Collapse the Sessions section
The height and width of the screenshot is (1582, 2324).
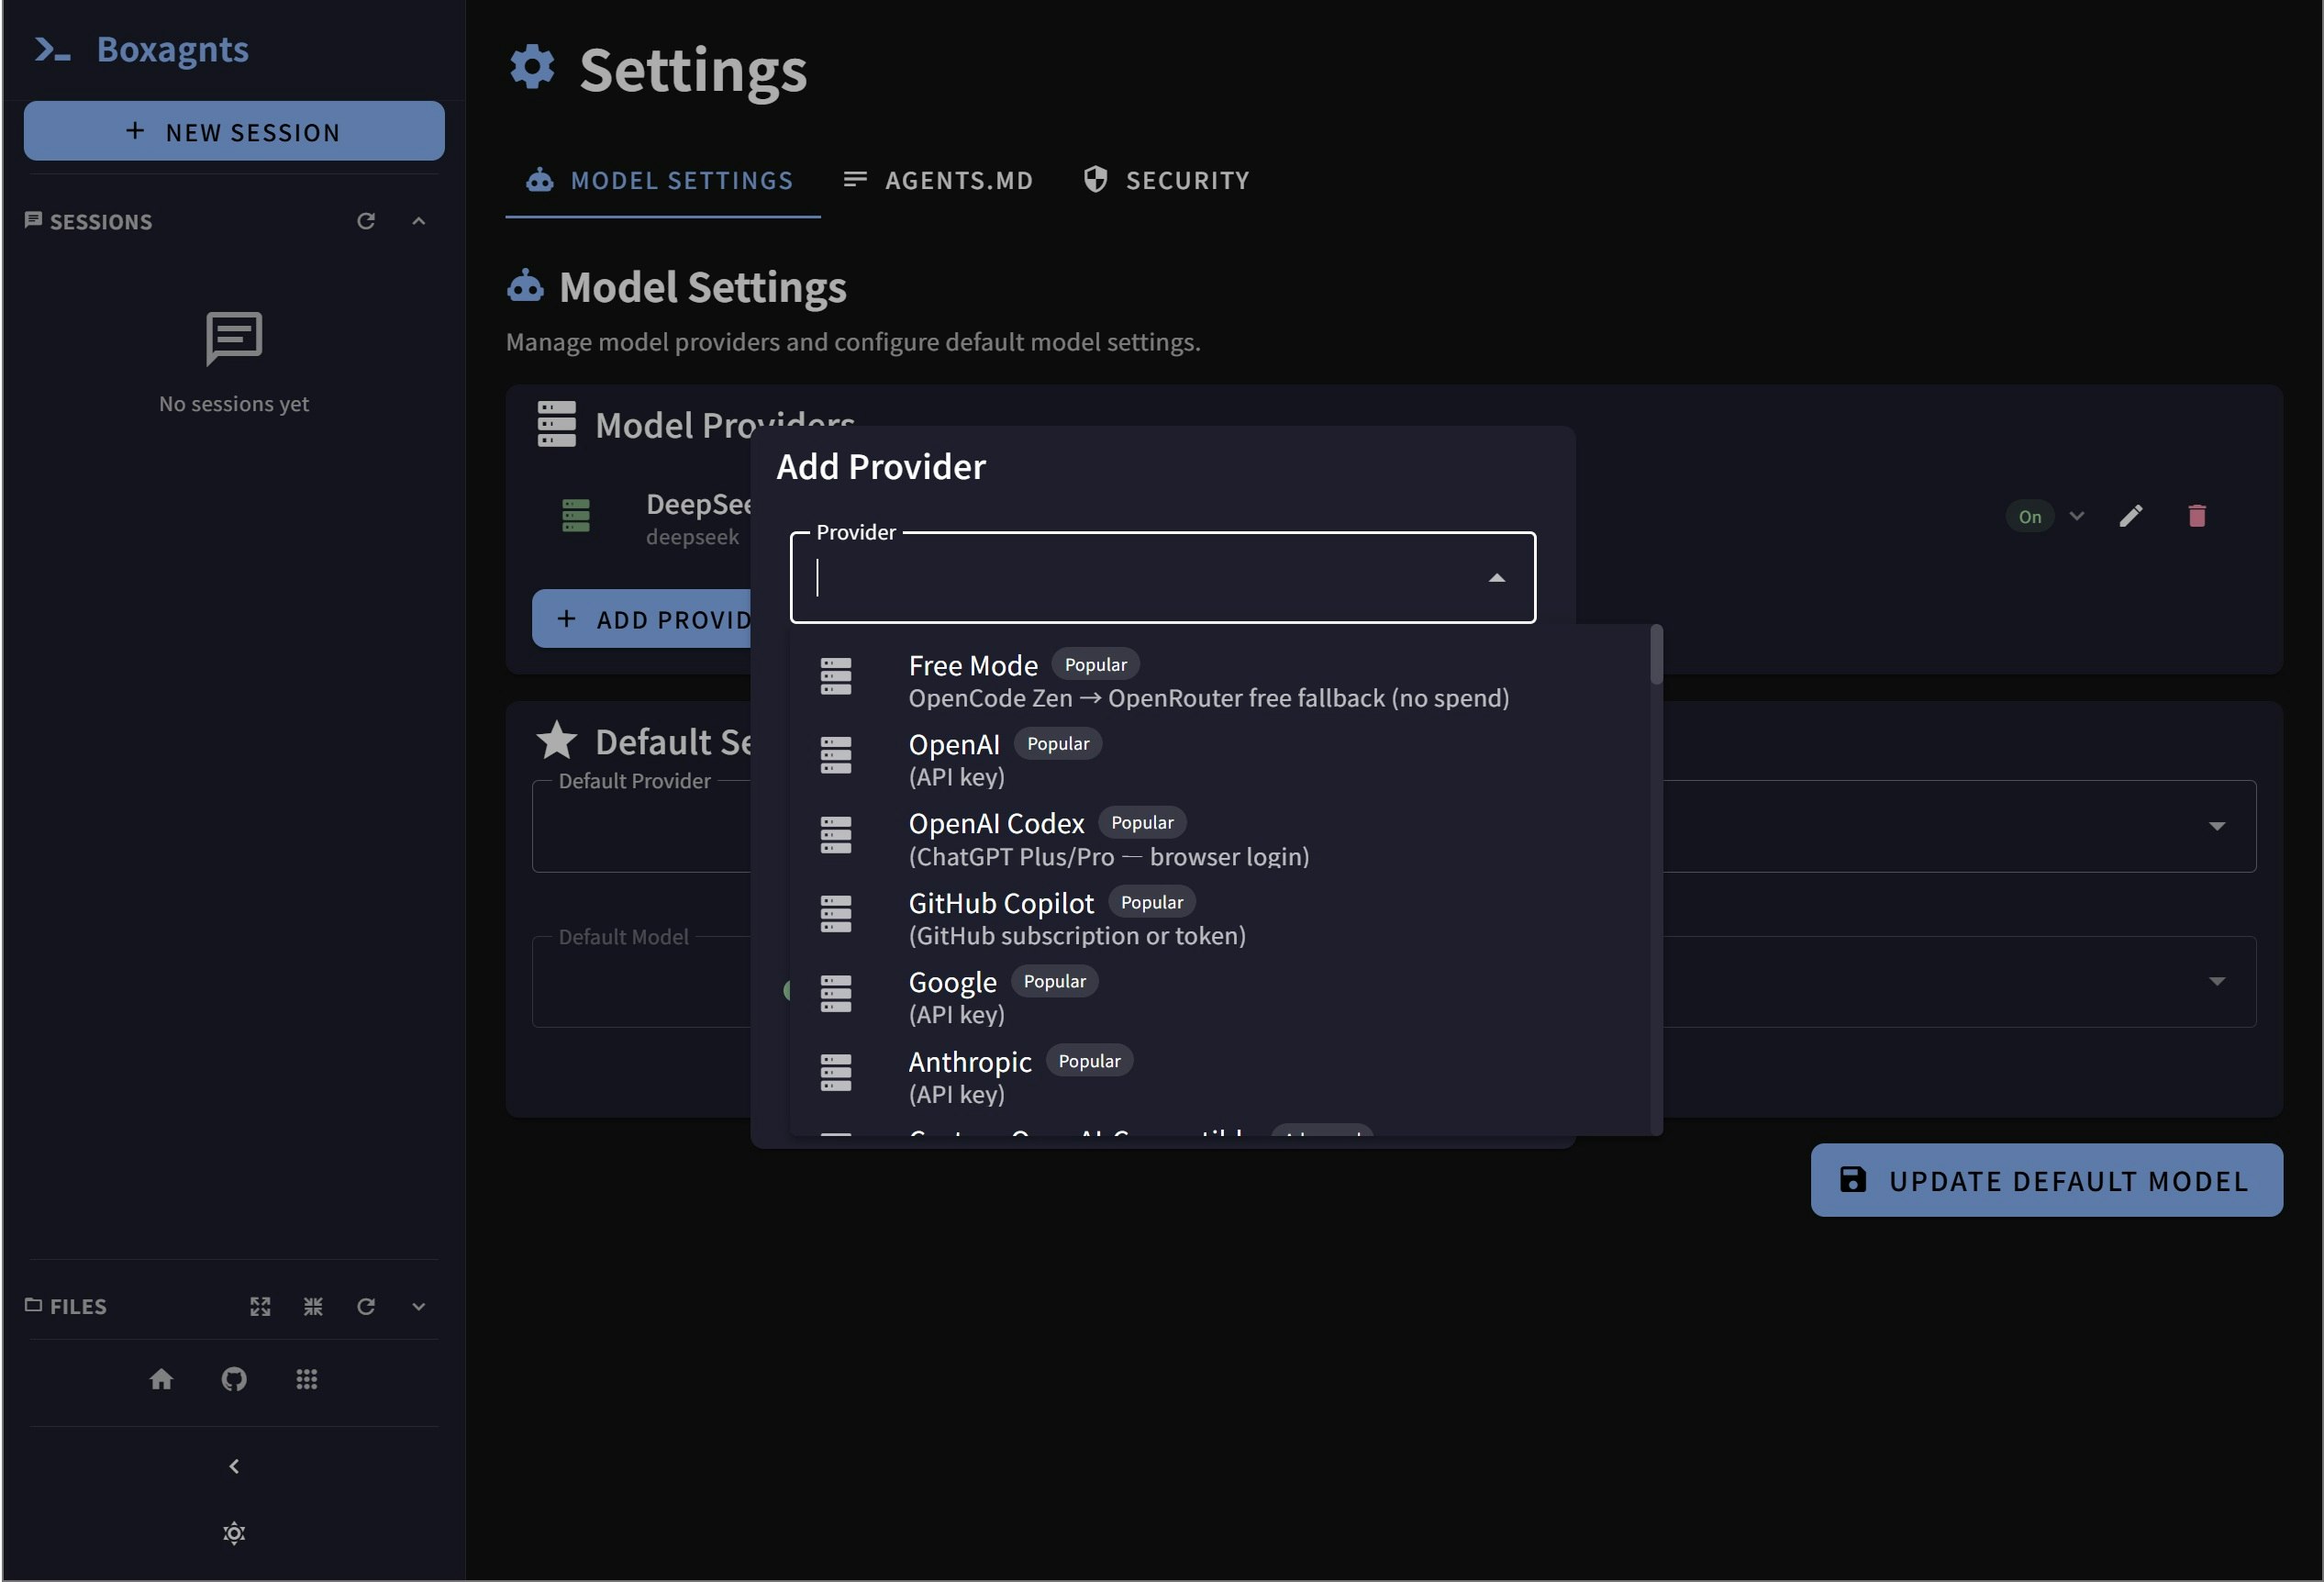(419, 221)
